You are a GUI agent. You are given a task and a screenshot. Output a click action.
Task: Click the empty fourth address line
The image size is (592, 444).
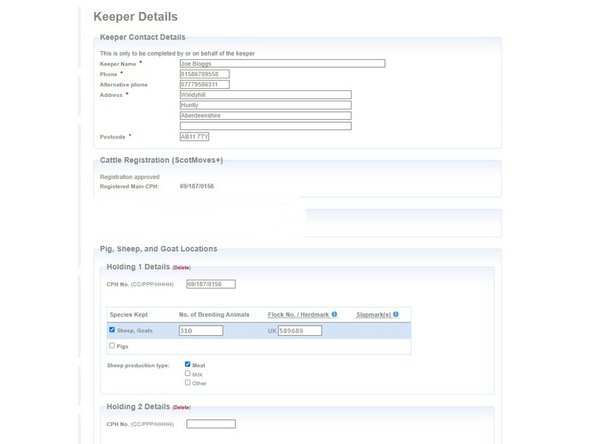pyautogui.click(x=265, y=126)
